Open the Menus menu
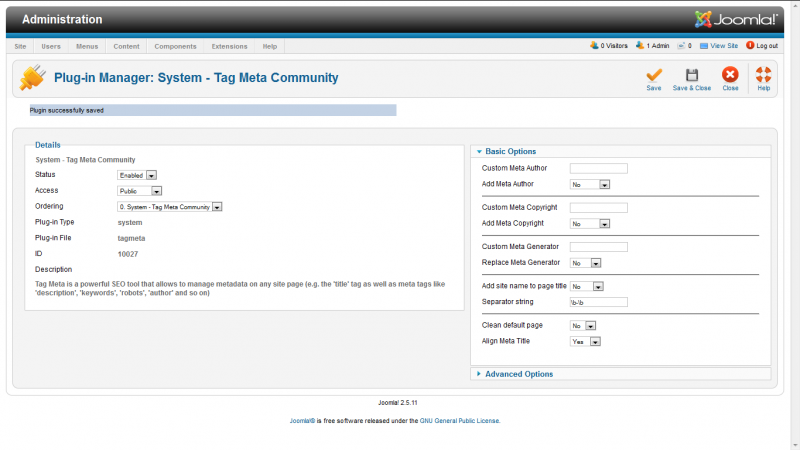Viewport: 800px width, 450px height. click(x=87, y=46)
